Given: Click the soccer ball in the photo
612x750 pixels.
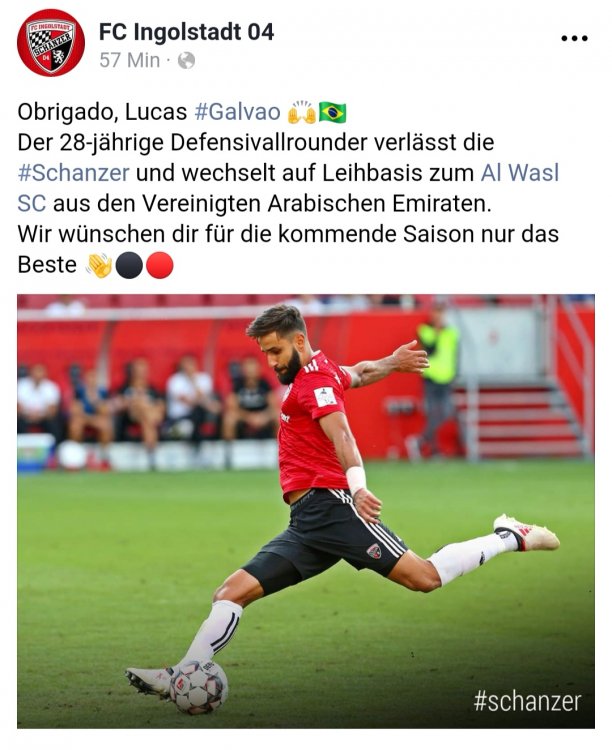Looking at the screenshot, I should click(199, 687).
